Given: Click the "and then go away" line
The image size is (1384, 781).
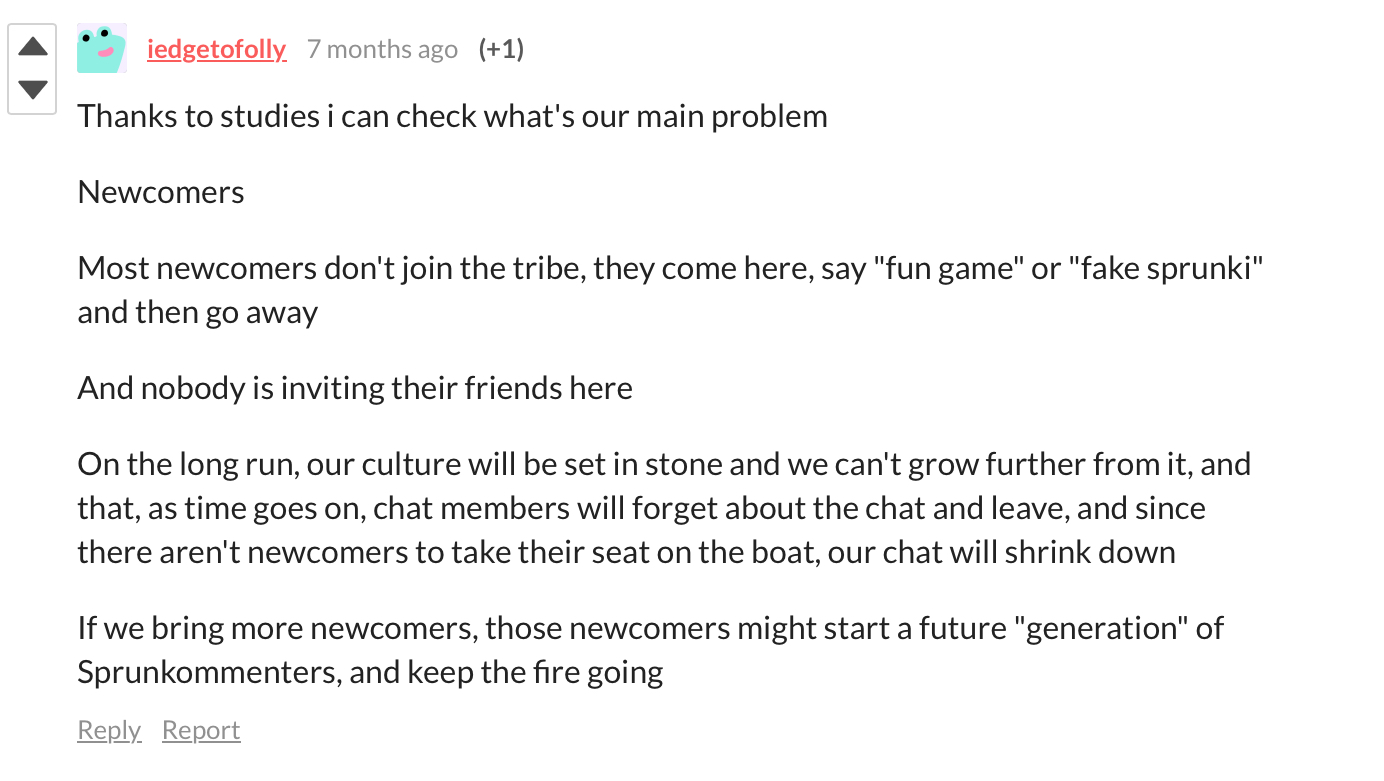Looking at the screenshot, I should coord(198,312).
